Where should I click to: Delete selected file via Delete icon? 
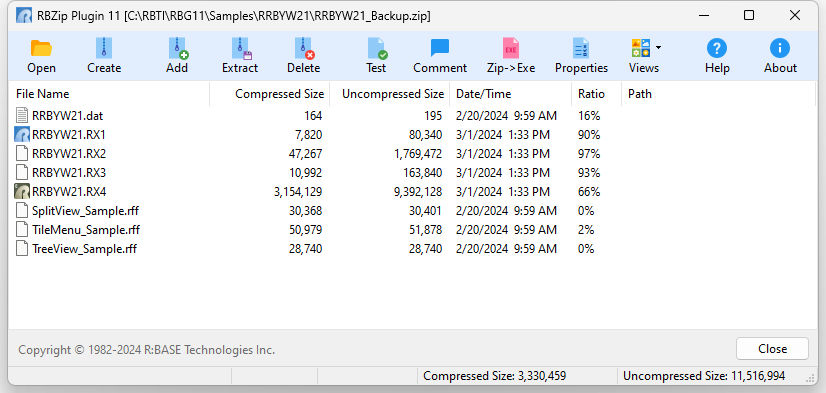(x=304, y=48)
